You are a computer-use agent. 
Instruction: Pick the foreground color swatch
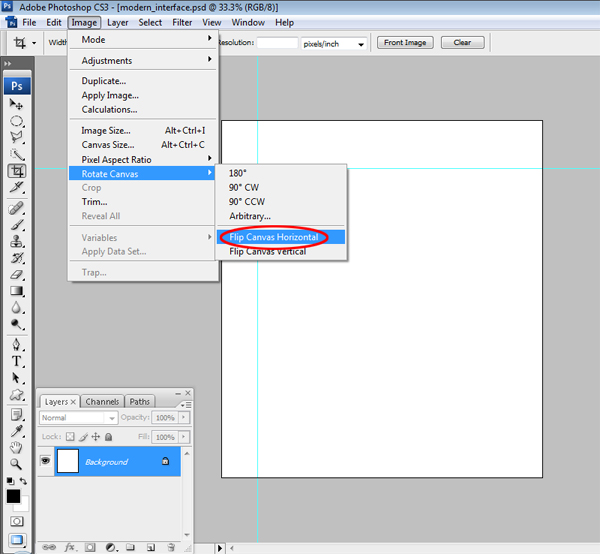tap(13, 496)
